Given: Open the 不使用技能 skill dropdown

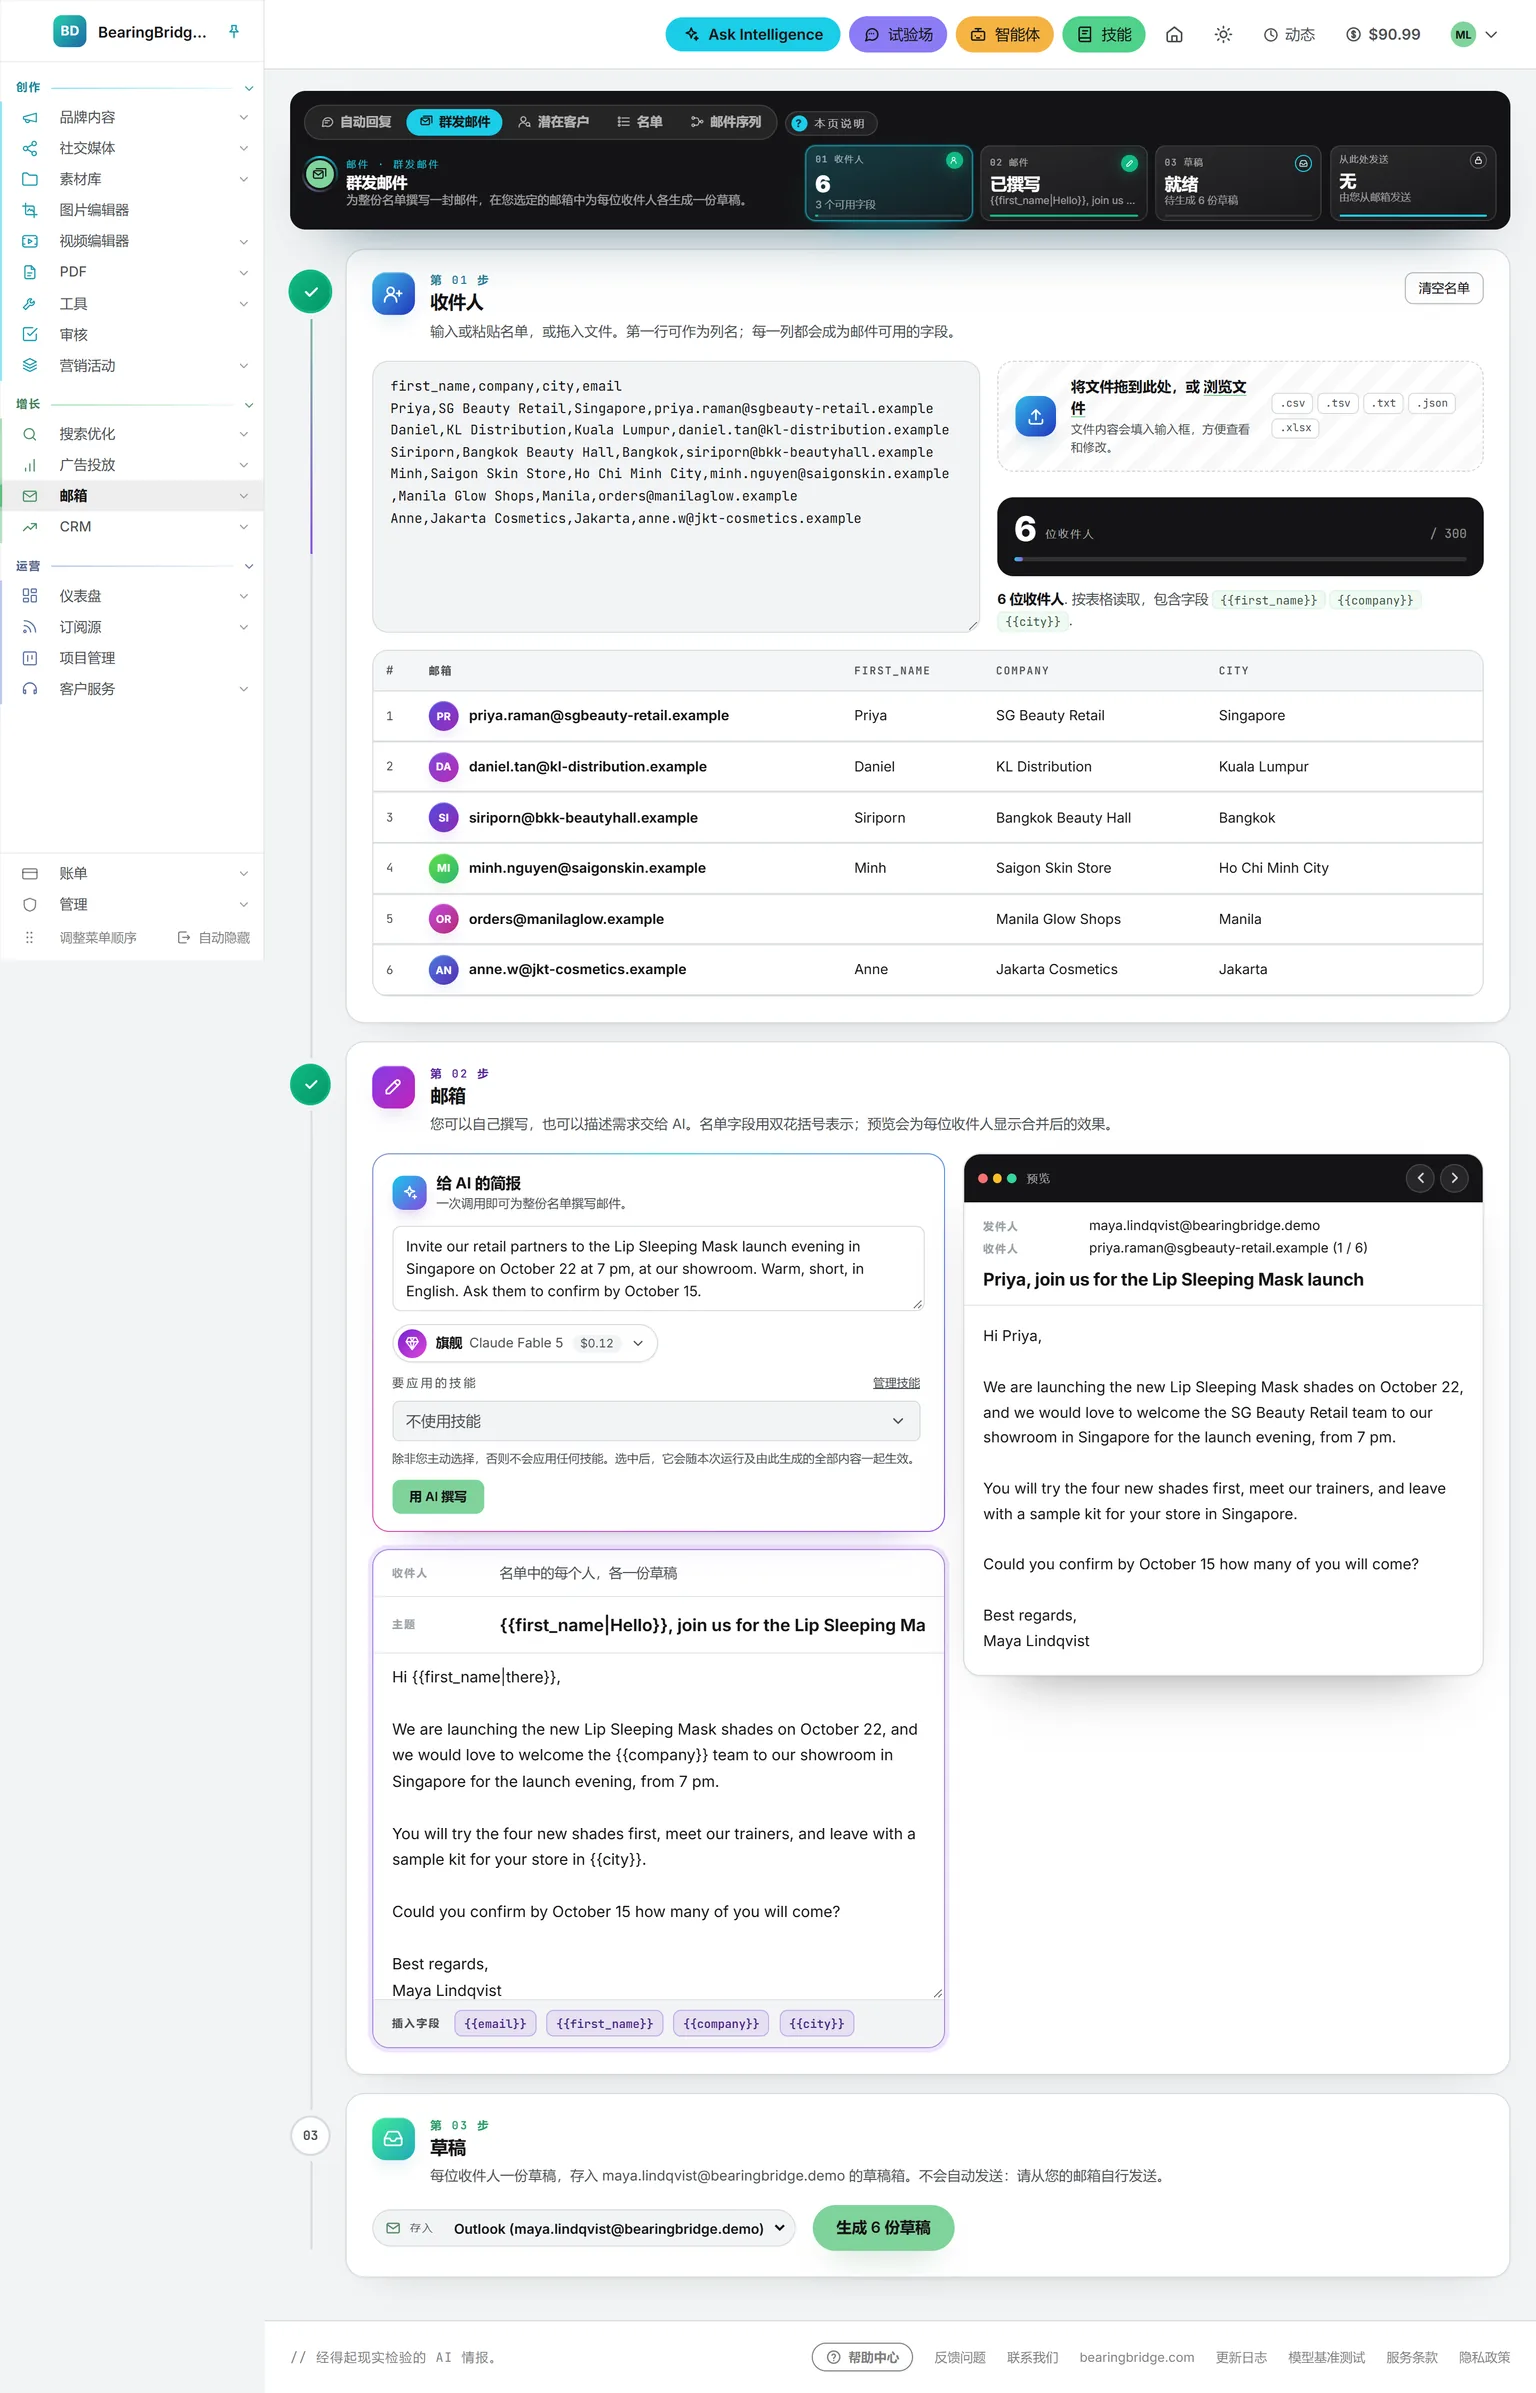Looking at the screenshot, I should pyautogui.click(x=656, y=1422).
